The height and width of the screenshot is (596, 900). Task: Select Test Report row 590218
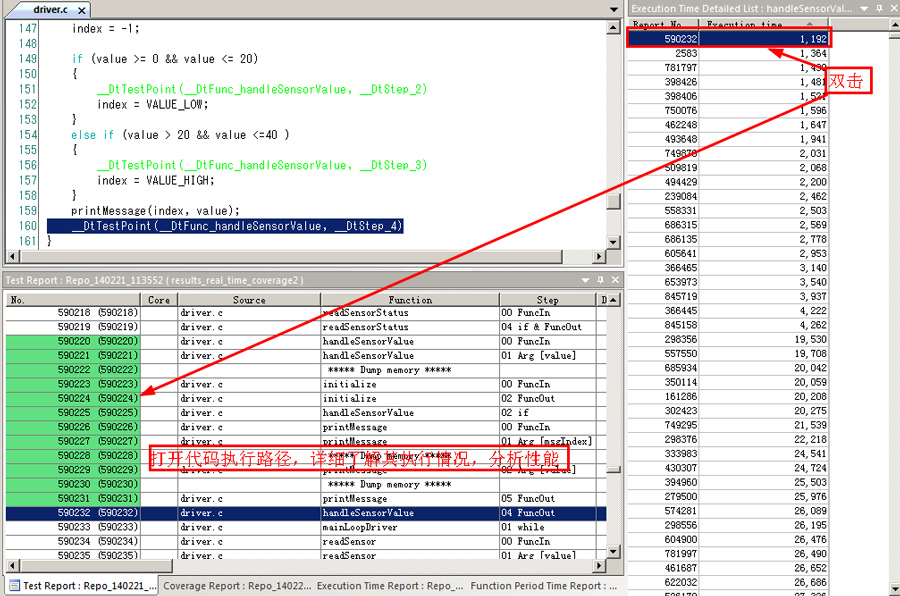pyautogui.click(x=306, y=313)
